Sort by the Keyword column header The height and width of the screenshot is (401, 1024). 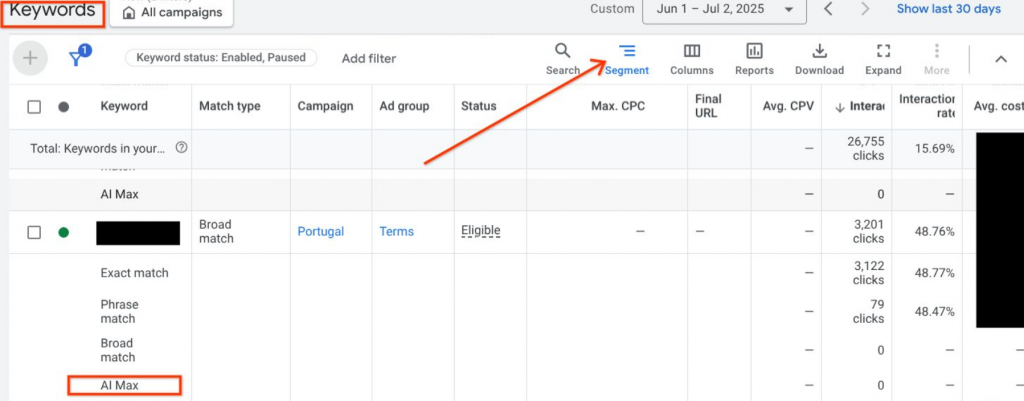(124, 107)
